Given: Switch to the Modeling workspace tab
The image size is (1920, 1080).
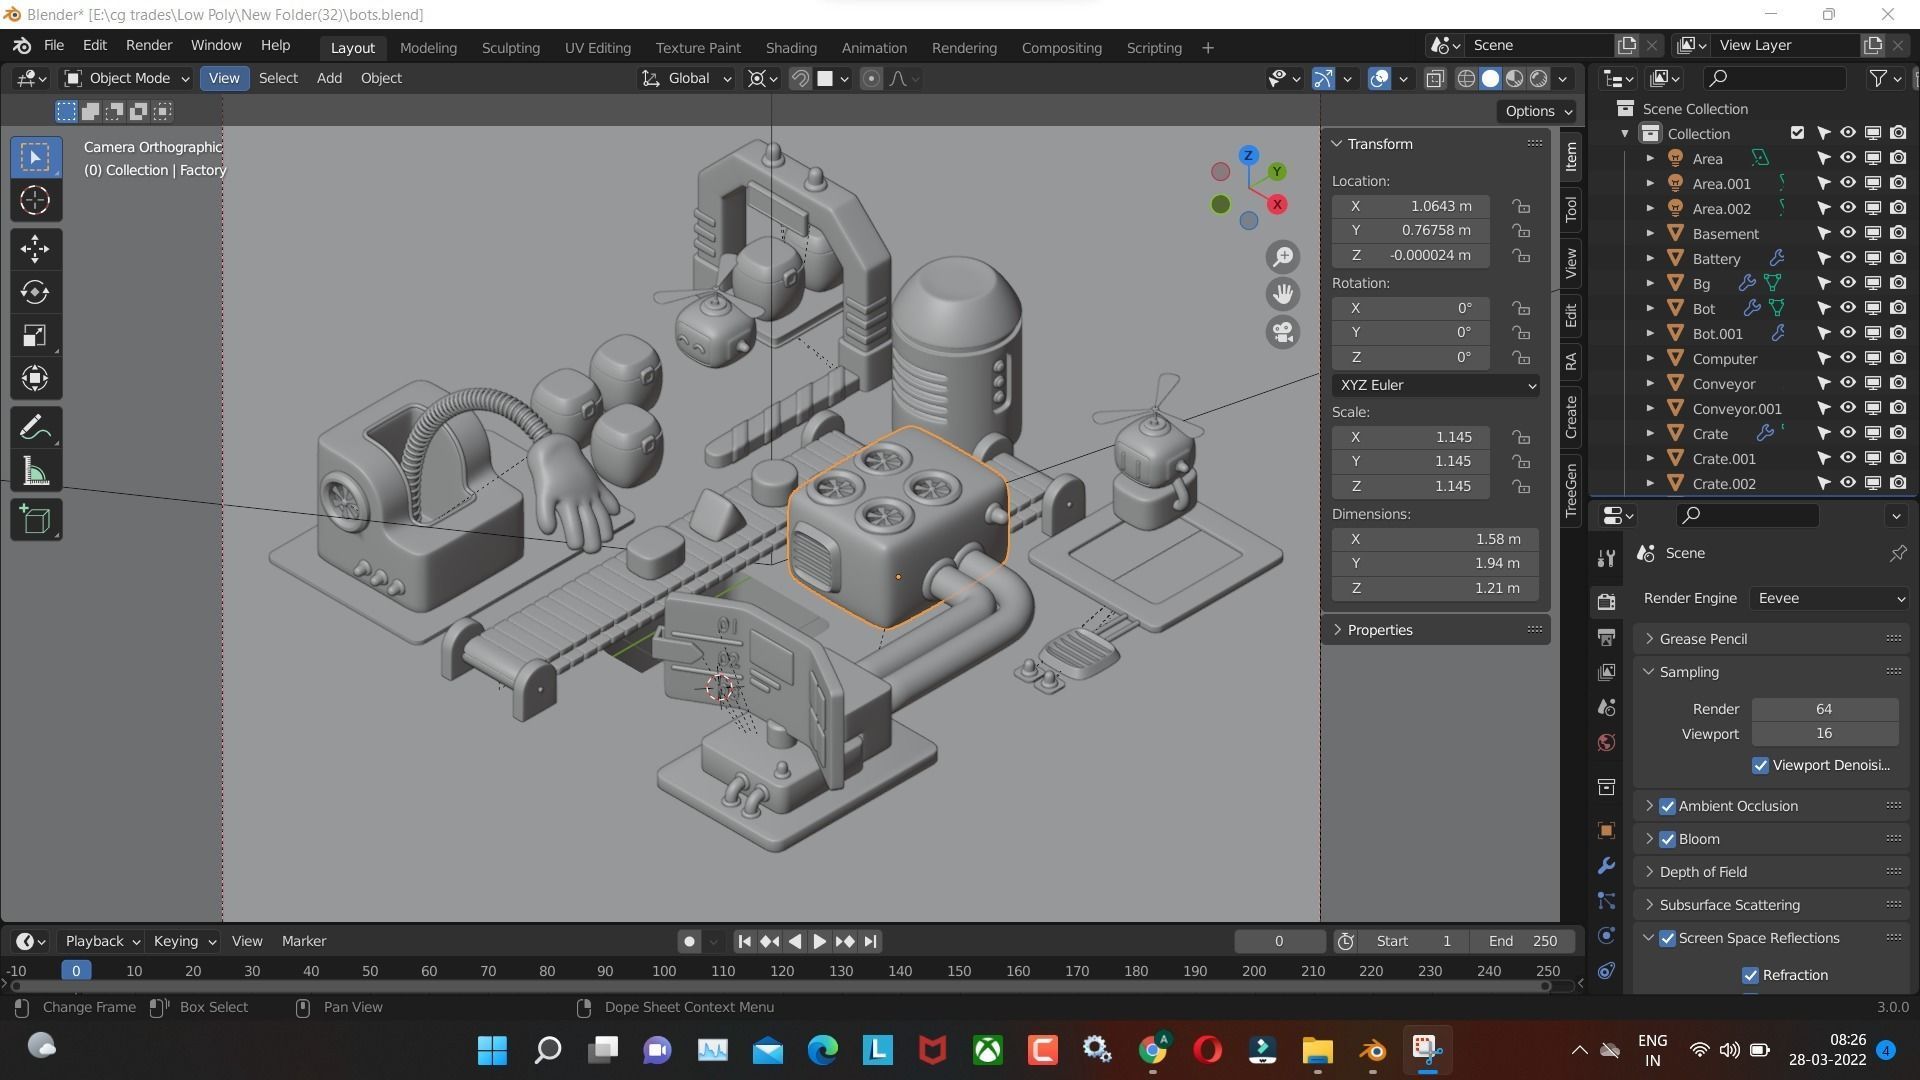Looking at the screenshot, I should 428,48.
